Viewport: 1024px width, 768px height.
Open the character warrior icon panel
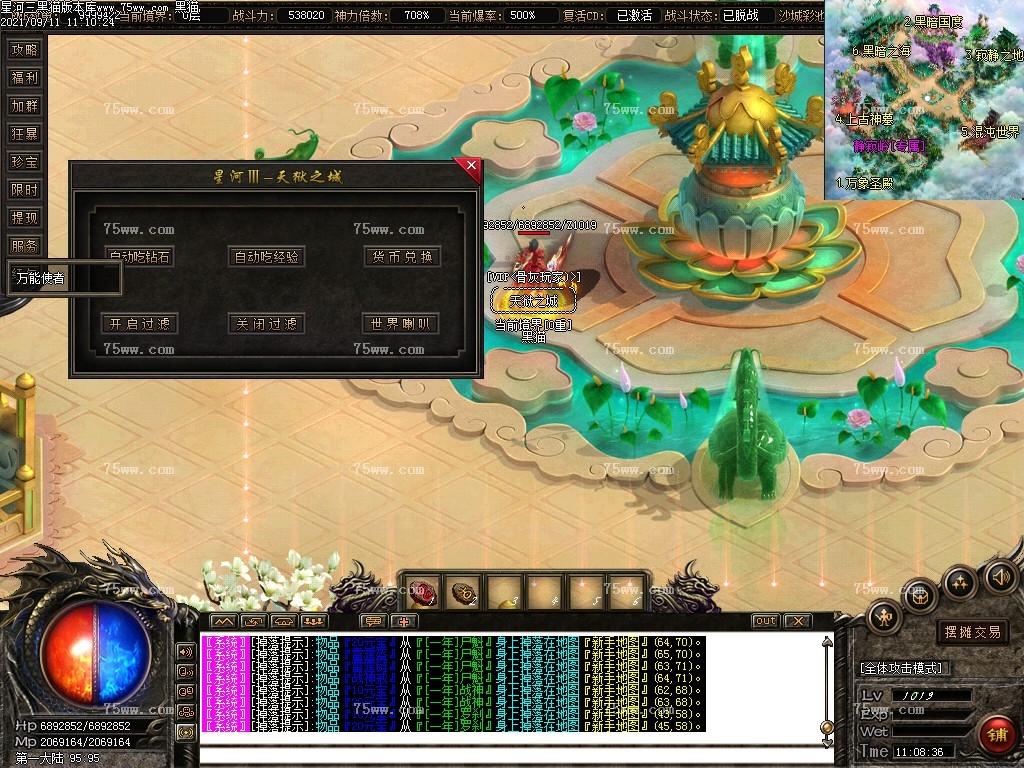(x=885, y=616)
